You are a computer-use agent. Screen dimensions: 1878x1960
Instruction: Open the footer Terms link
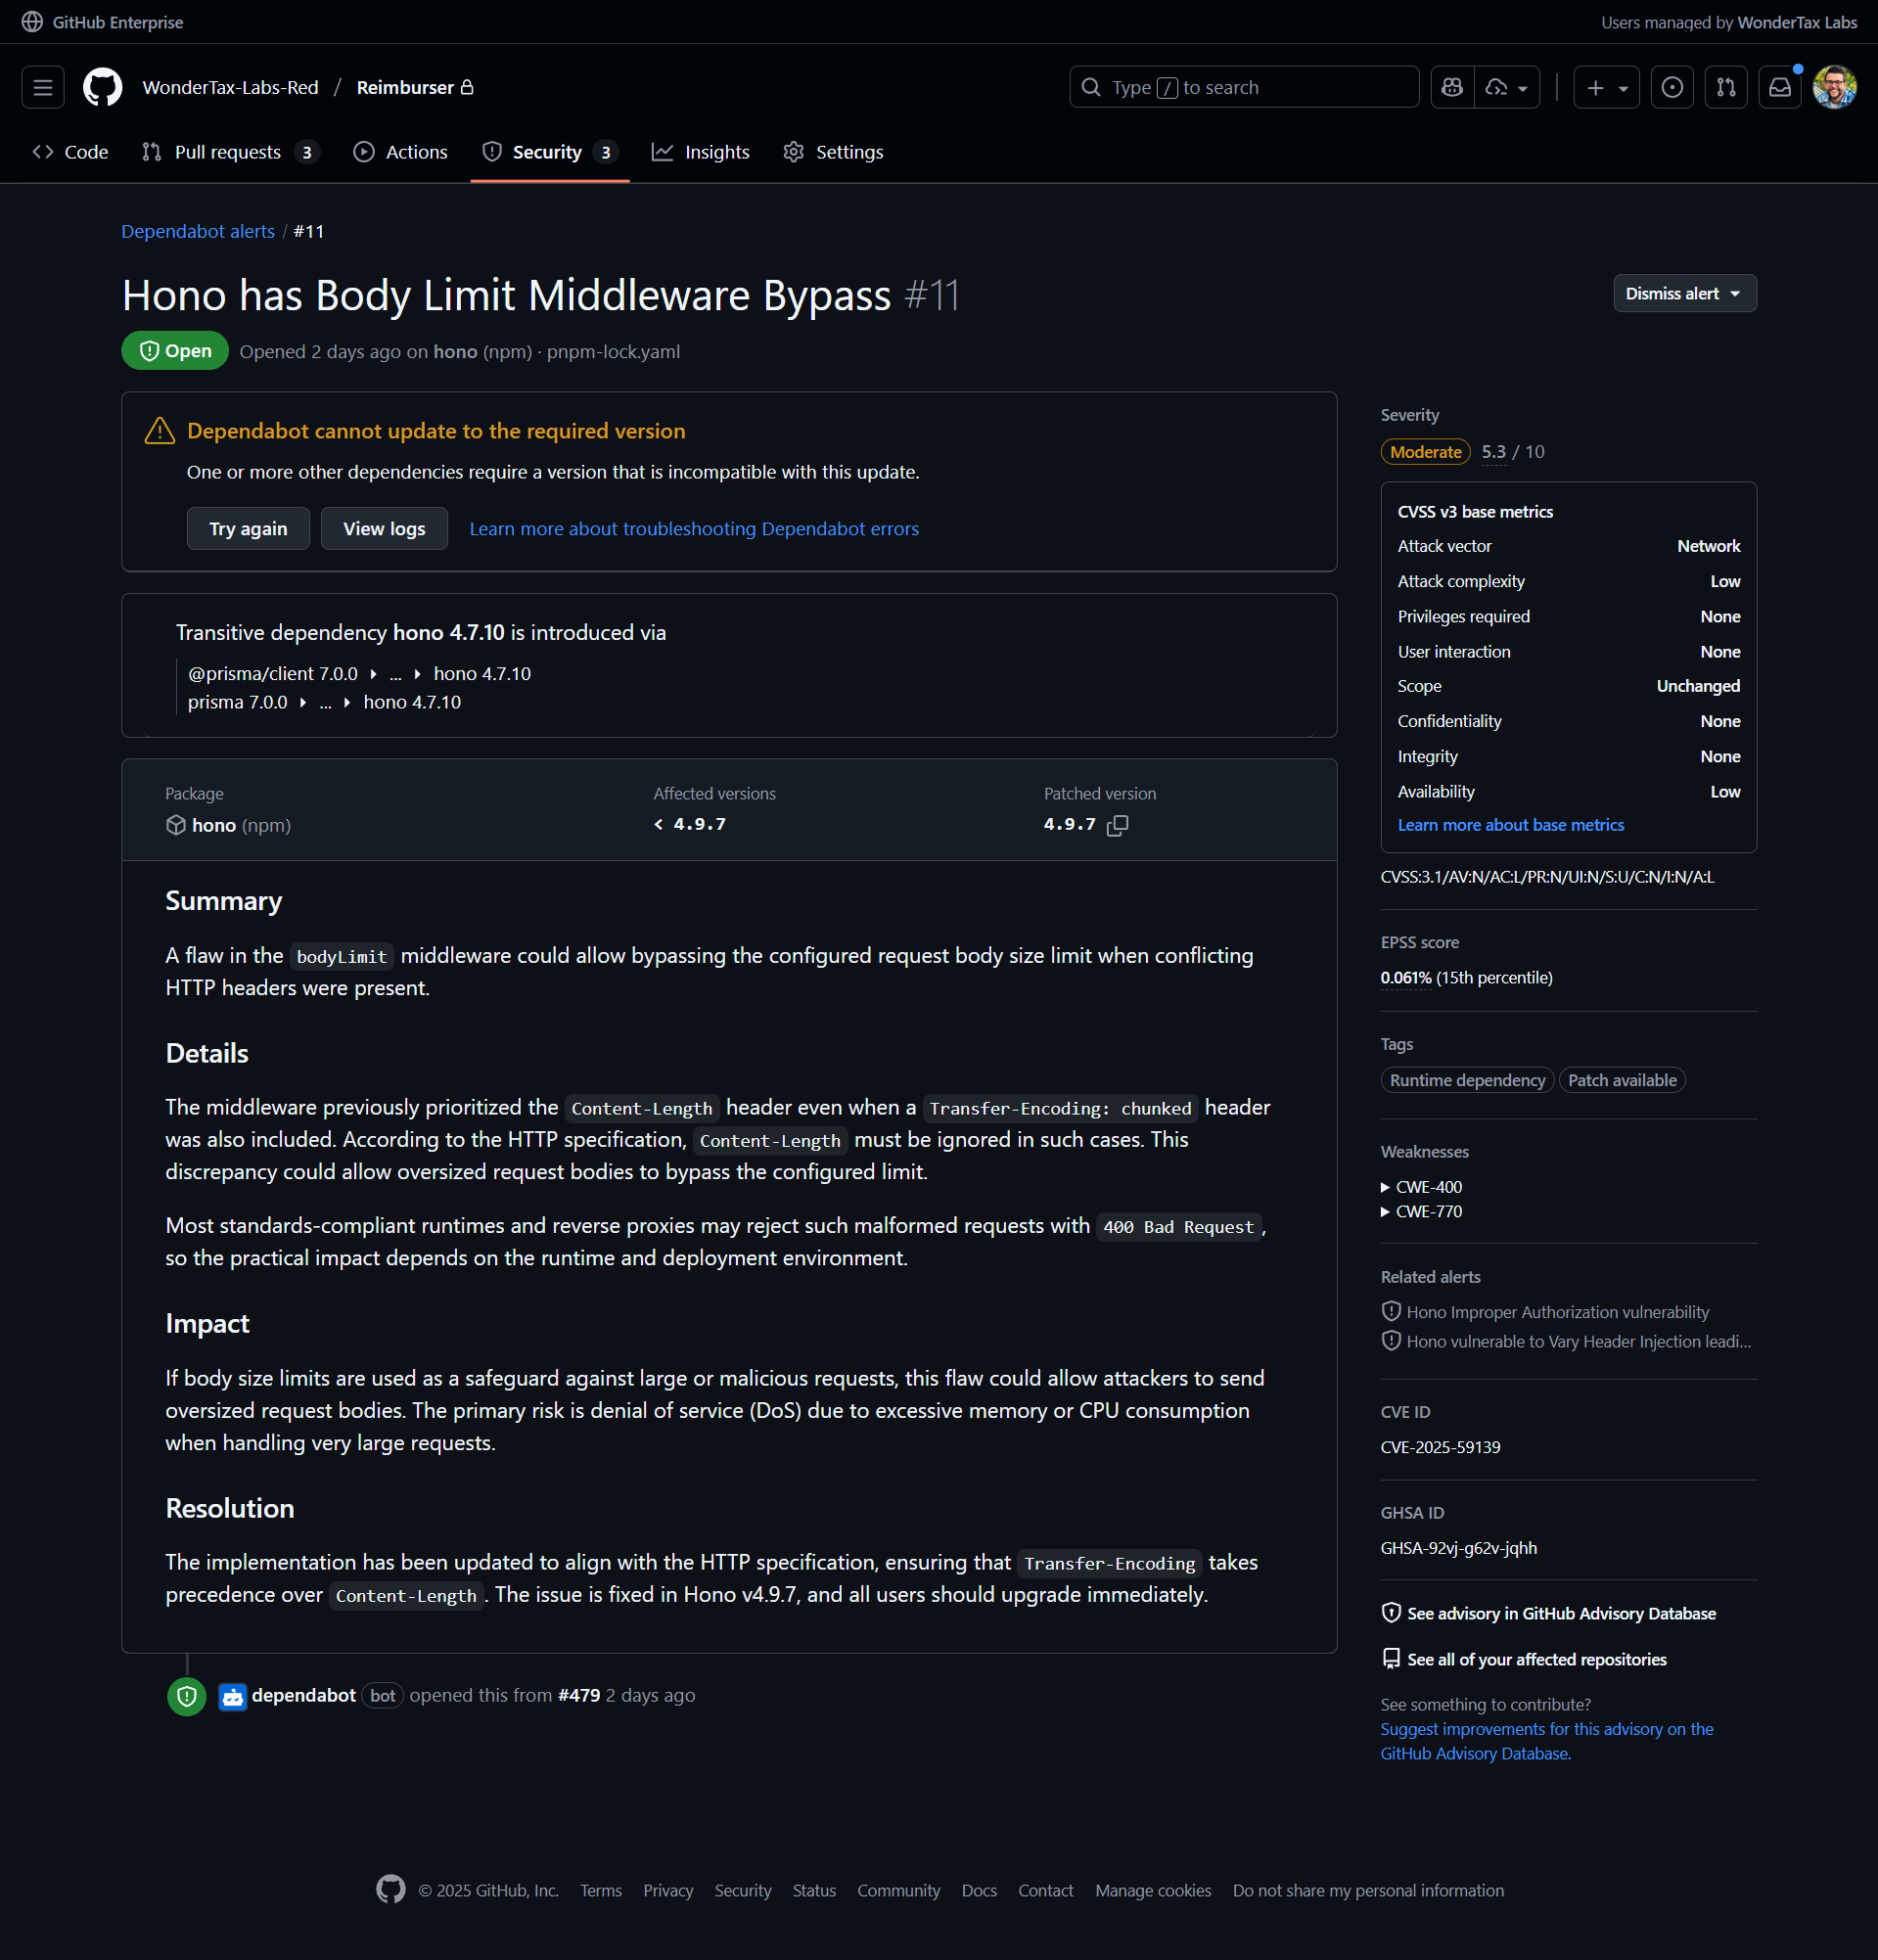[x=601, y=1890]
